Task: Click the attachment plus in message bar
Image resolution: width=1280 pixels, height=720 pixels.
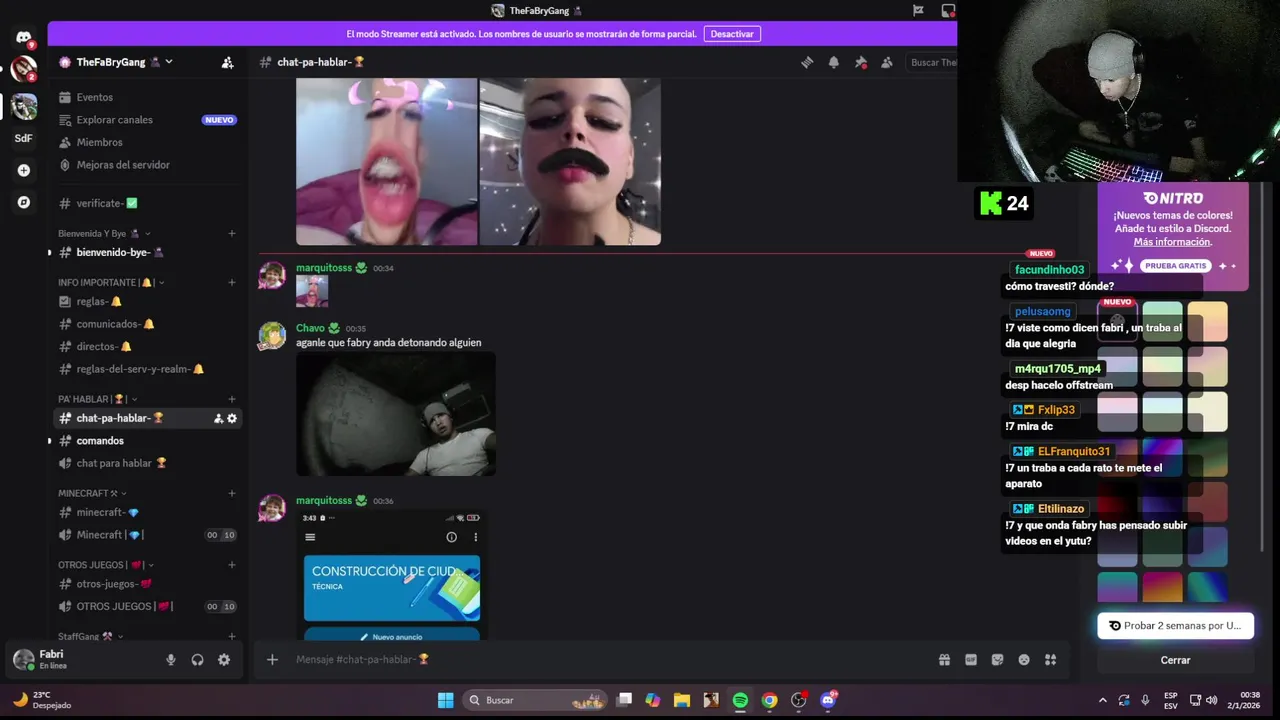Action: point(272,659)
